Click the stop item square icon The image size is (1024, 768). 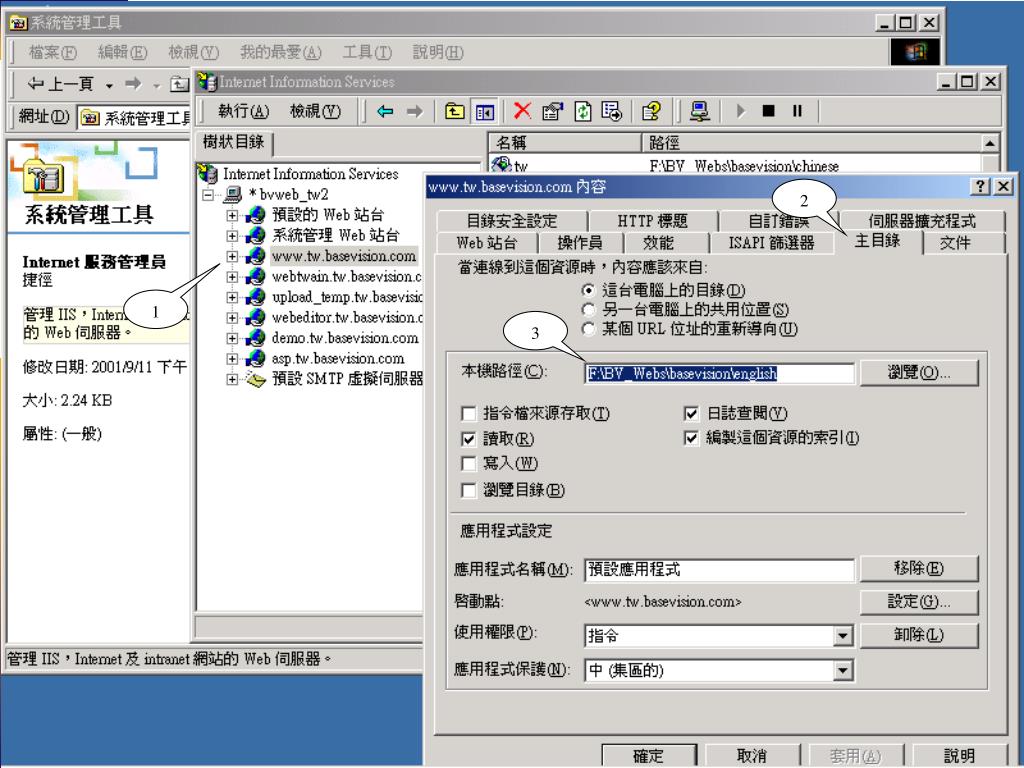click(769, 111)
